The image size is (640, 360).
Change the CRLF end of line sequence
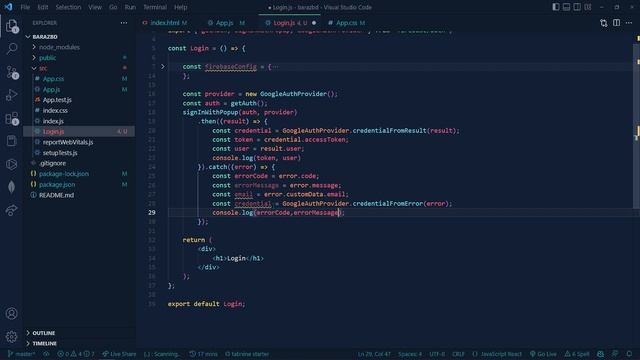(458, 354)
